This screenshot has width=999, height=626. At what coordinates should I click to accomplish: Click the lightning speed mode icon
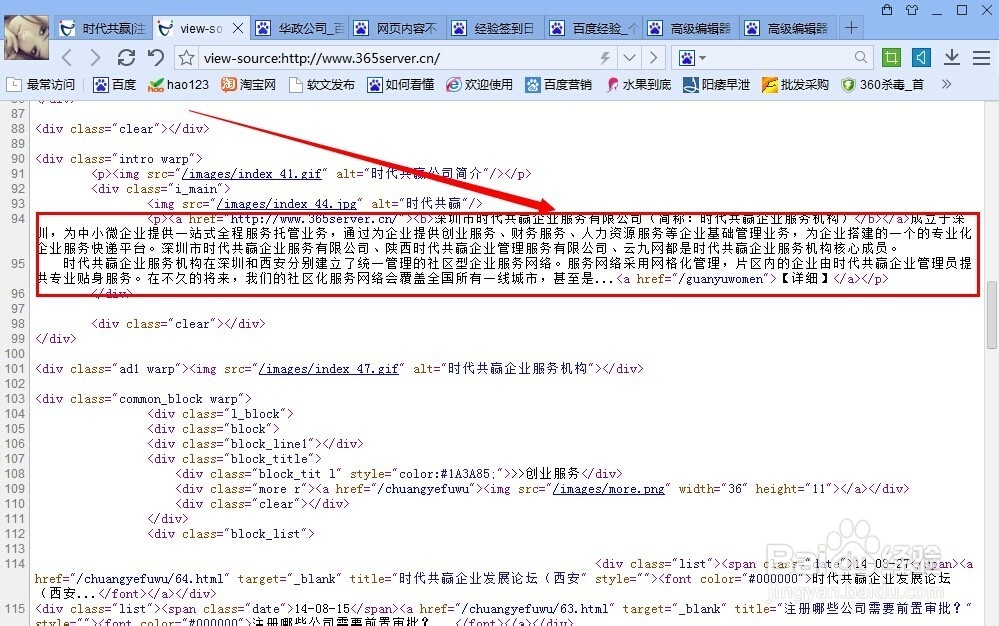coord(605,58)
